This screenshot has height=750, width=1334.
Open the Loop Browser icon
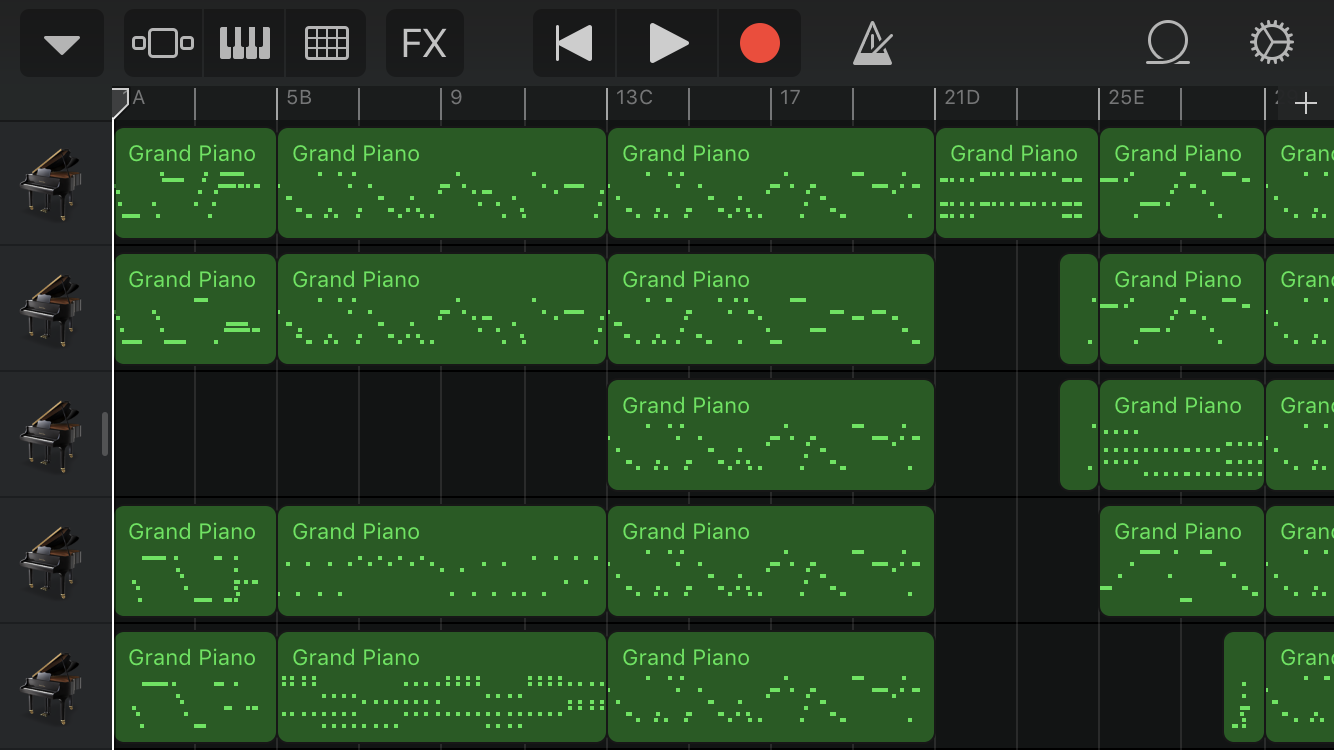1168,44
